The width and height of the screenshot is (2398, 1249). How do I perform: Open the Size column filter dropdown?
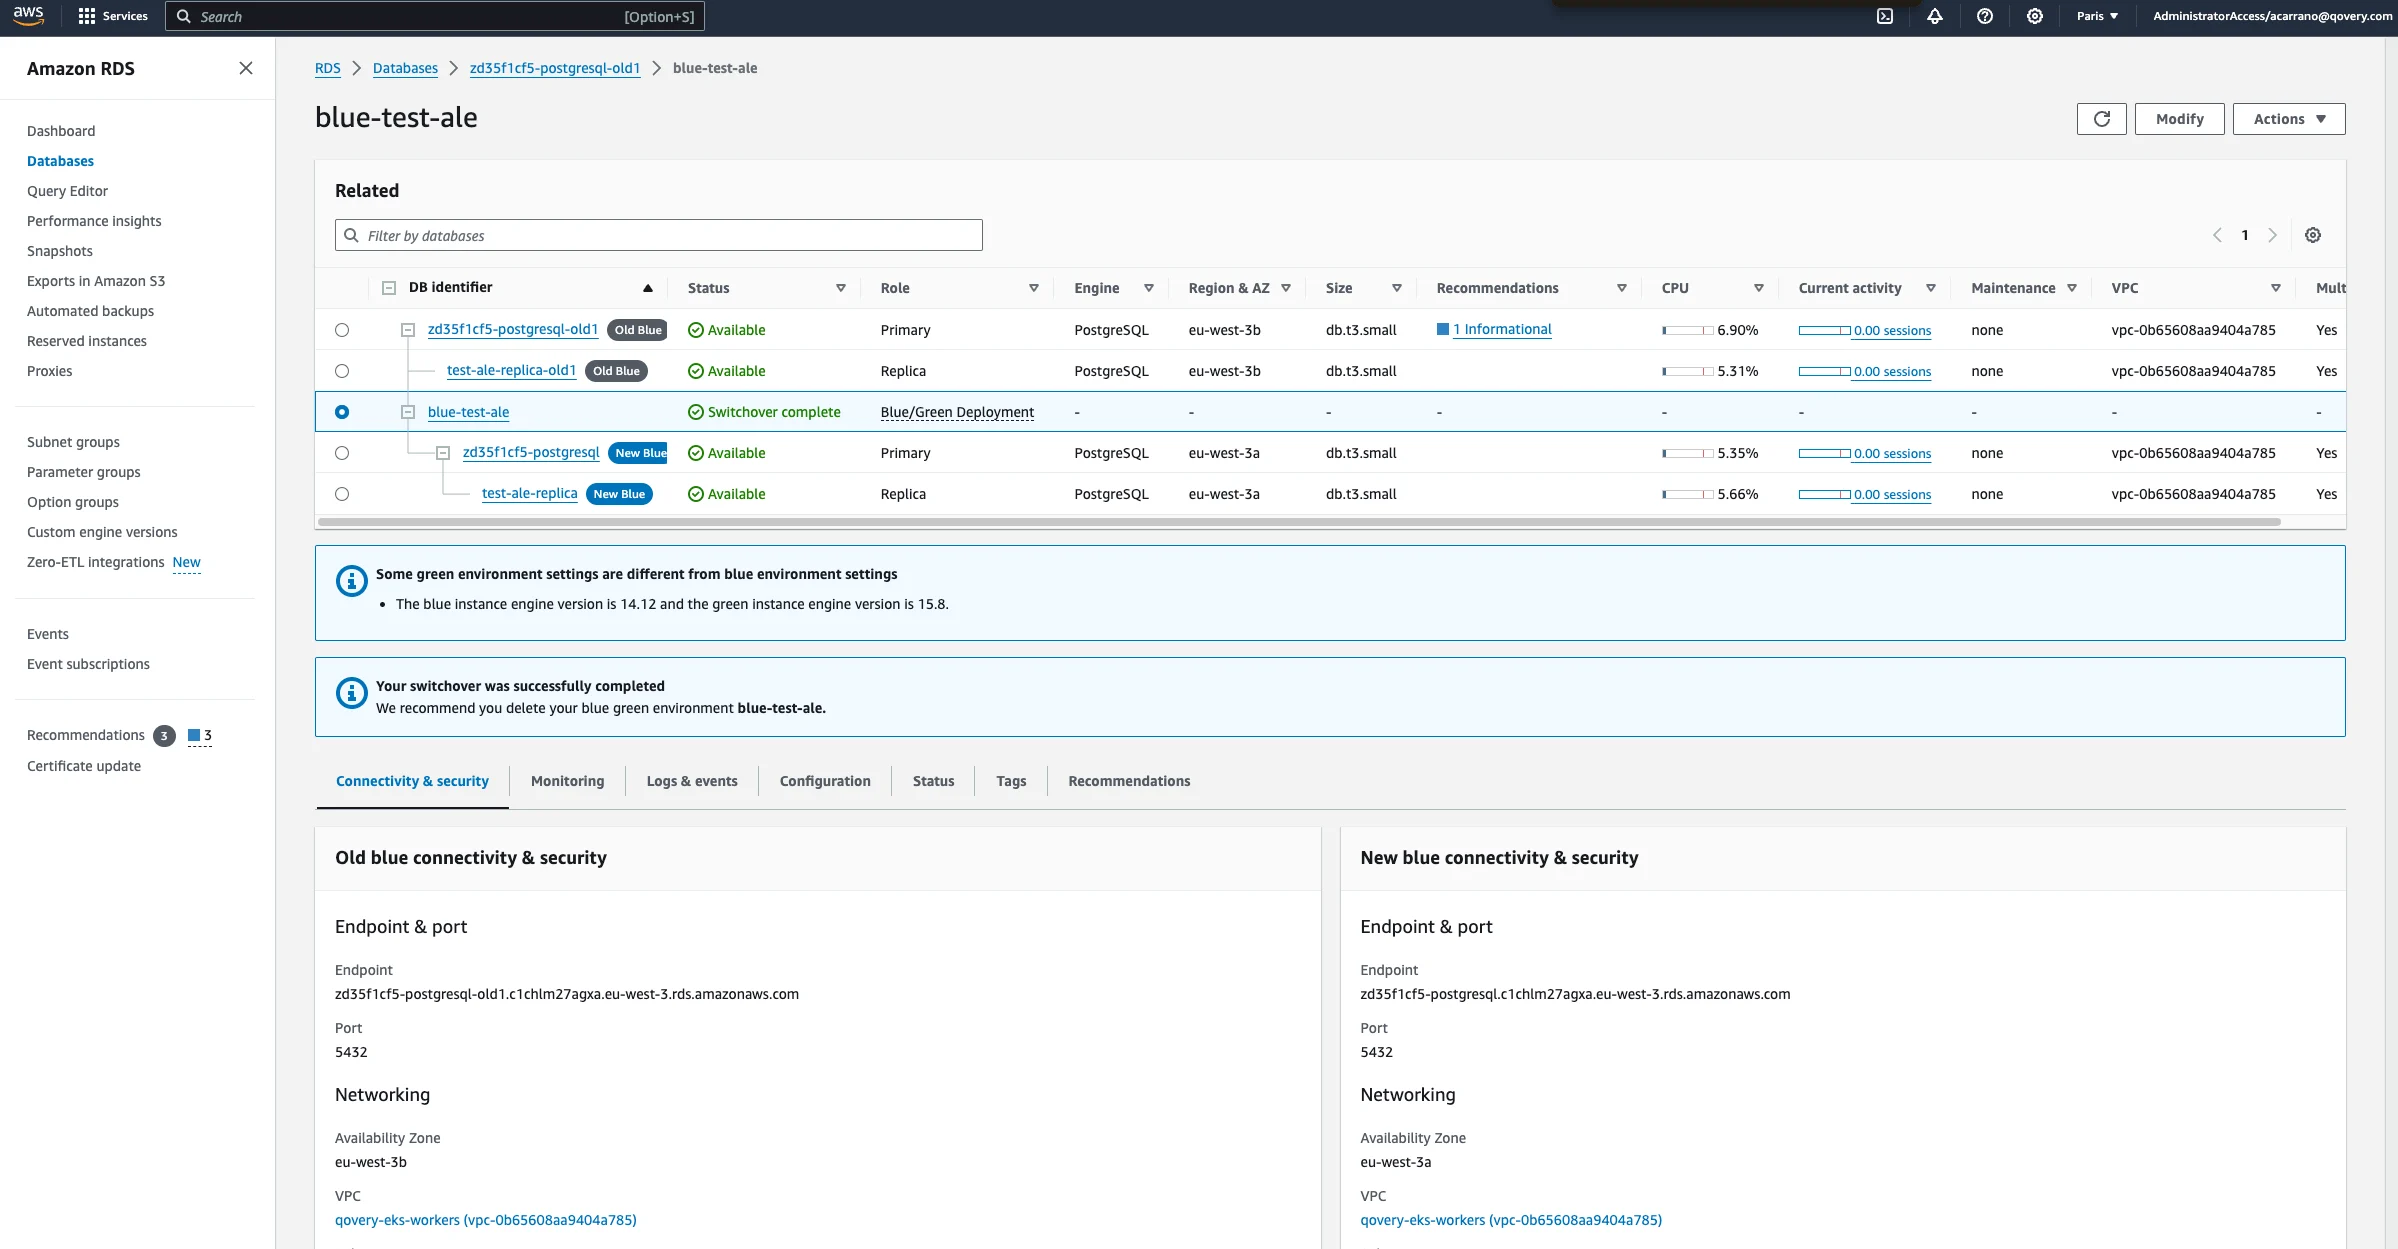click(1397, 288)
